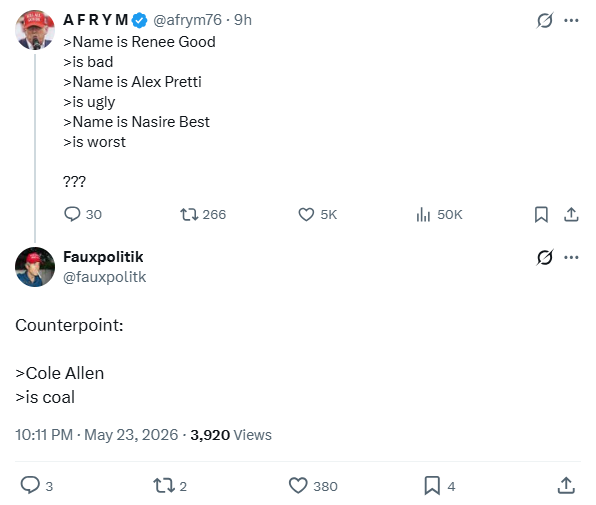Bookmark the AFRYM post

click(541, 214)
